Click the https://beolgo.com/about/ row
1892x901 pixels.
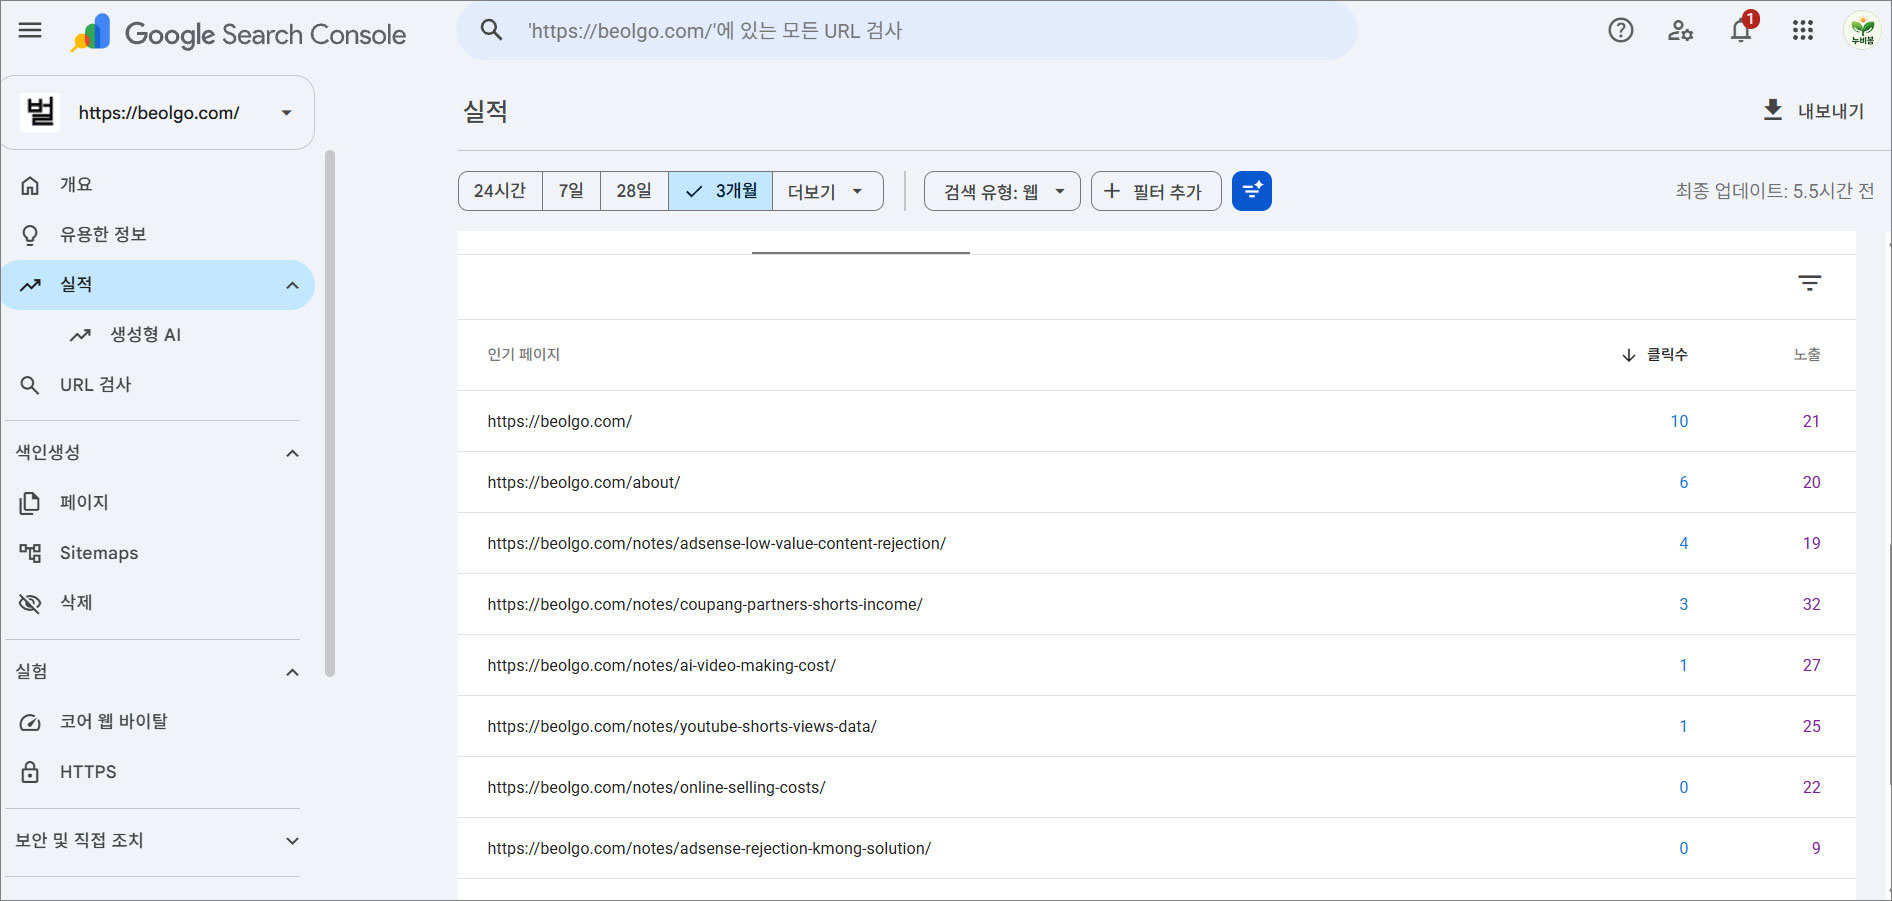coord(1156,482)
